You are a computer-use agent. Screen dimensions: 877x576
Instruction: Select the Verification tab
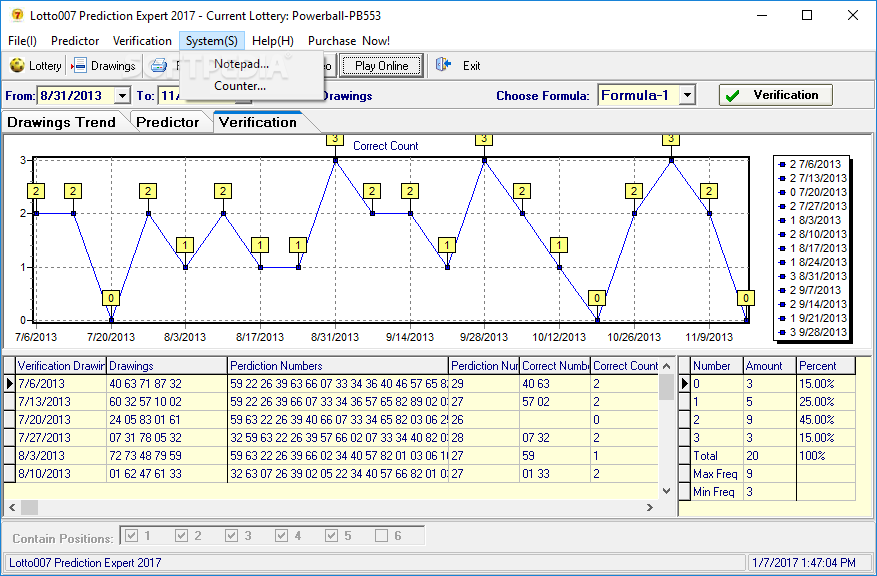coord(258,122)
